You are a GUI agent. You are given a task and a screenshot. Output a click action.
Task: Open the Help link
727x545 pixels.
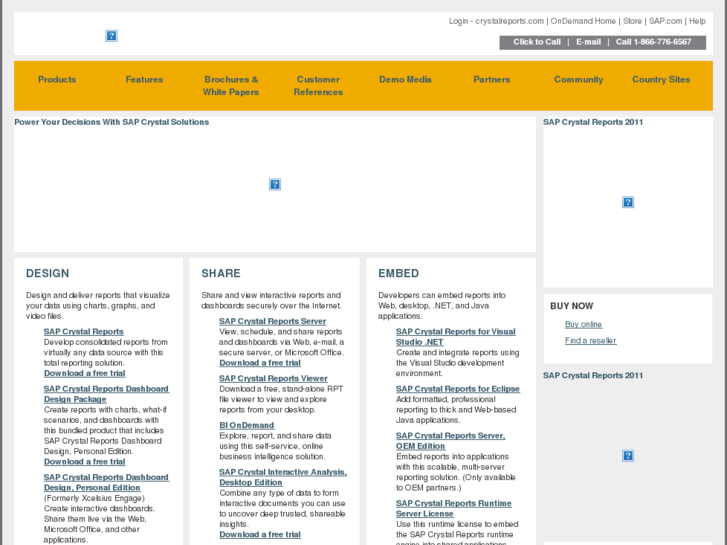tap(697, 21)
